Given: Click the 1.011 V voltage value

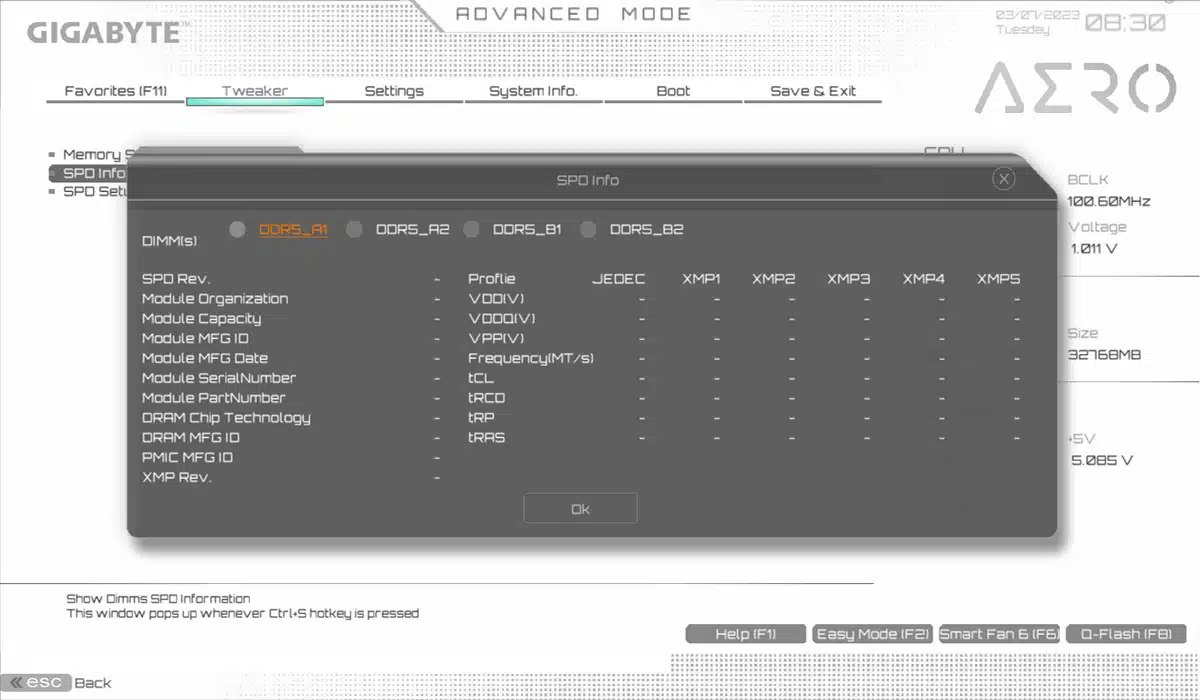Looking at the screenshot, I should [x=1094, y=248].
